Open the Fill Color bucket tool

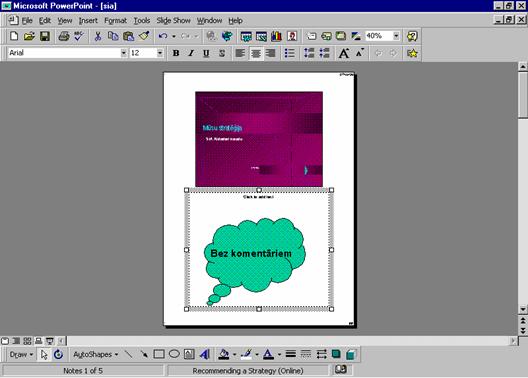coord(224,354)
